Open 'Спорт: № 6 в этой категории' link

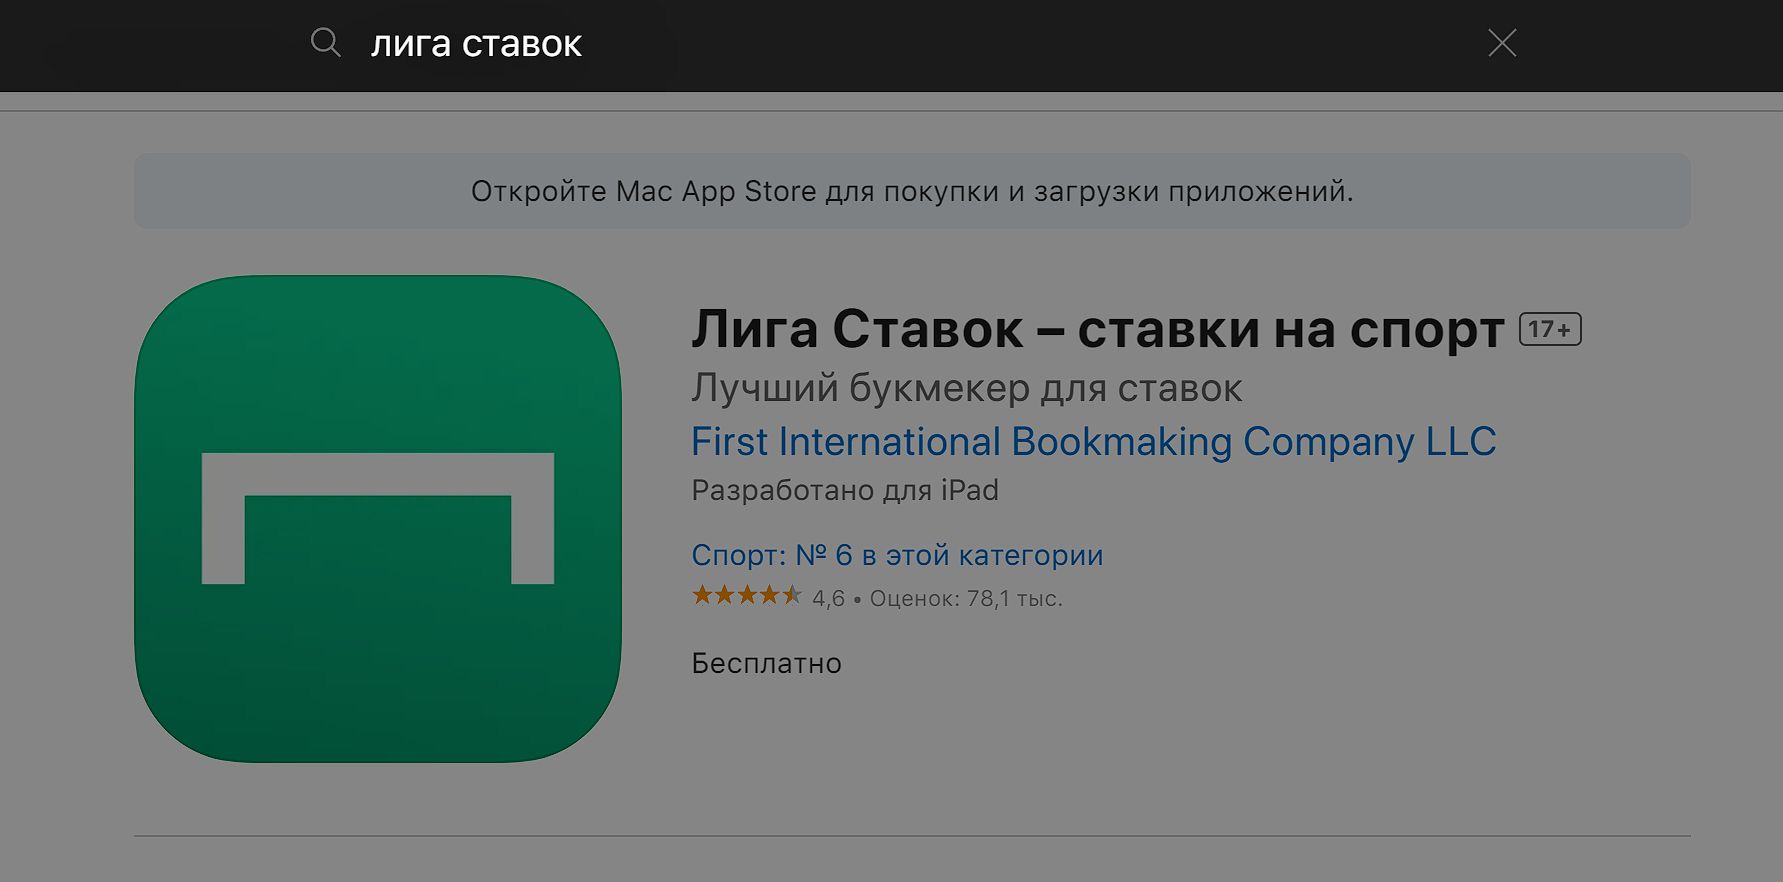[897, 555]
